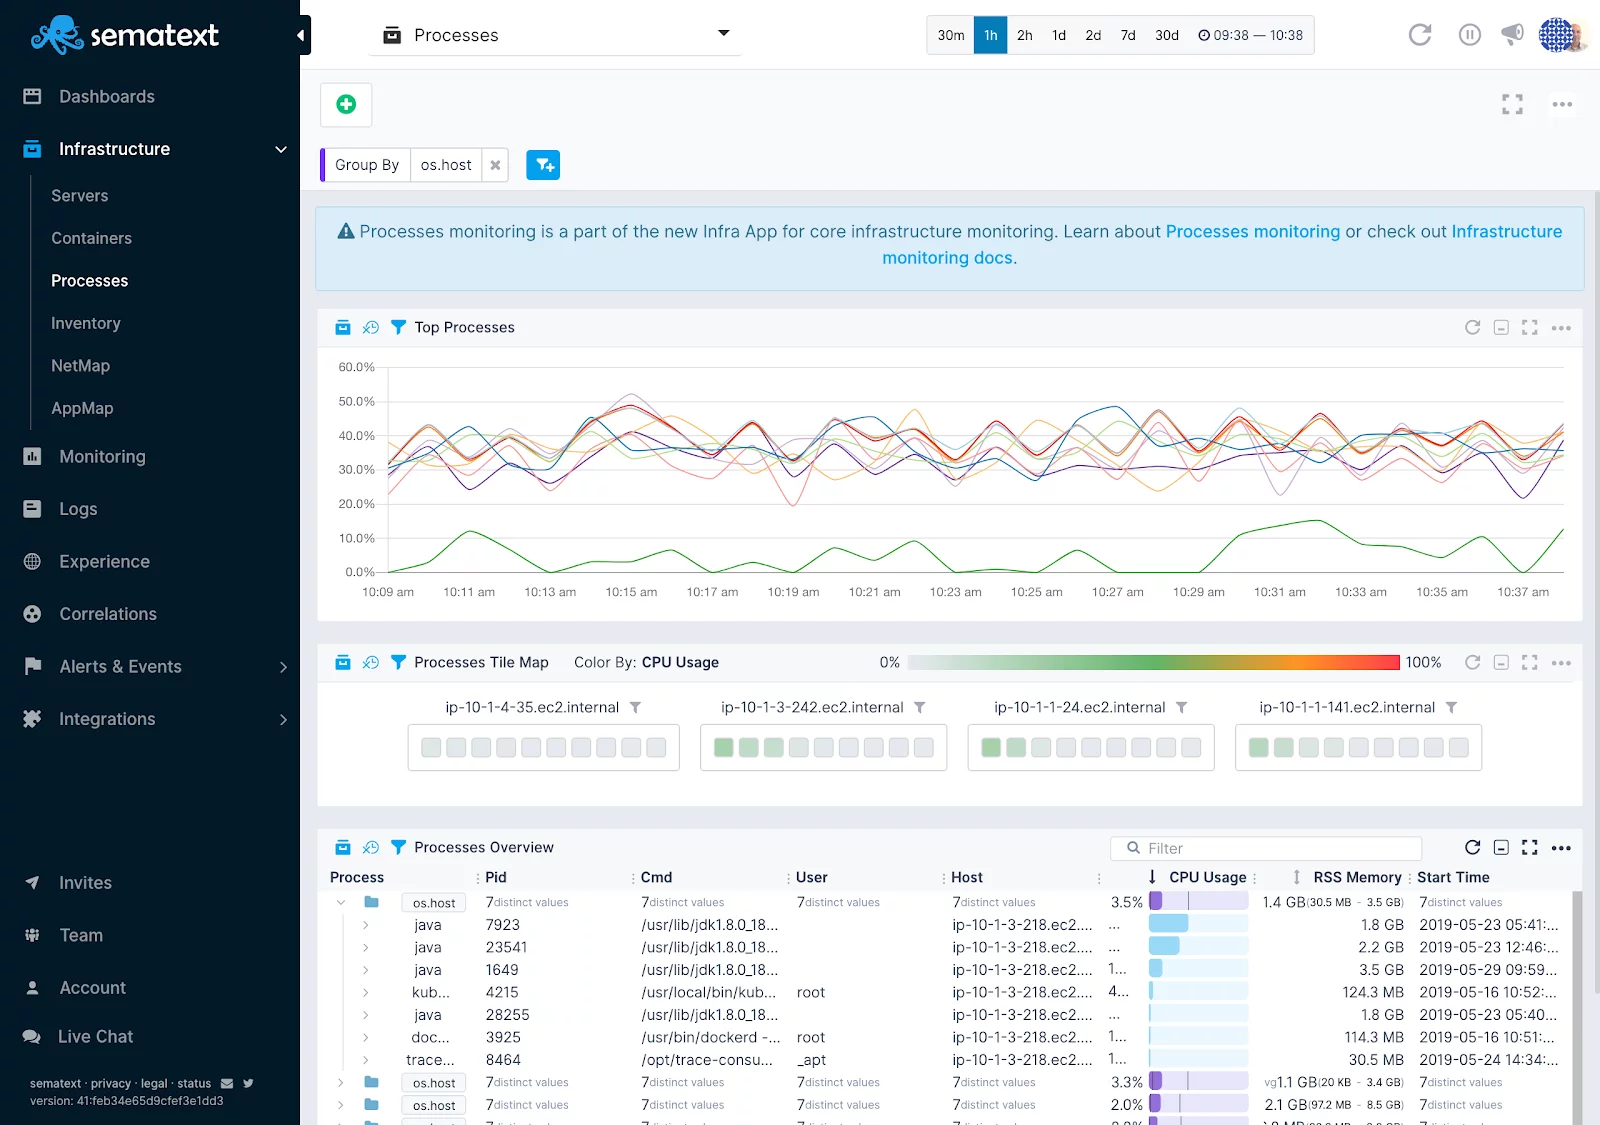The width and height of the screenshot is (1600, 1125).
Task: Open Processes Overview panel more options menu
Action: (1561, 848)
